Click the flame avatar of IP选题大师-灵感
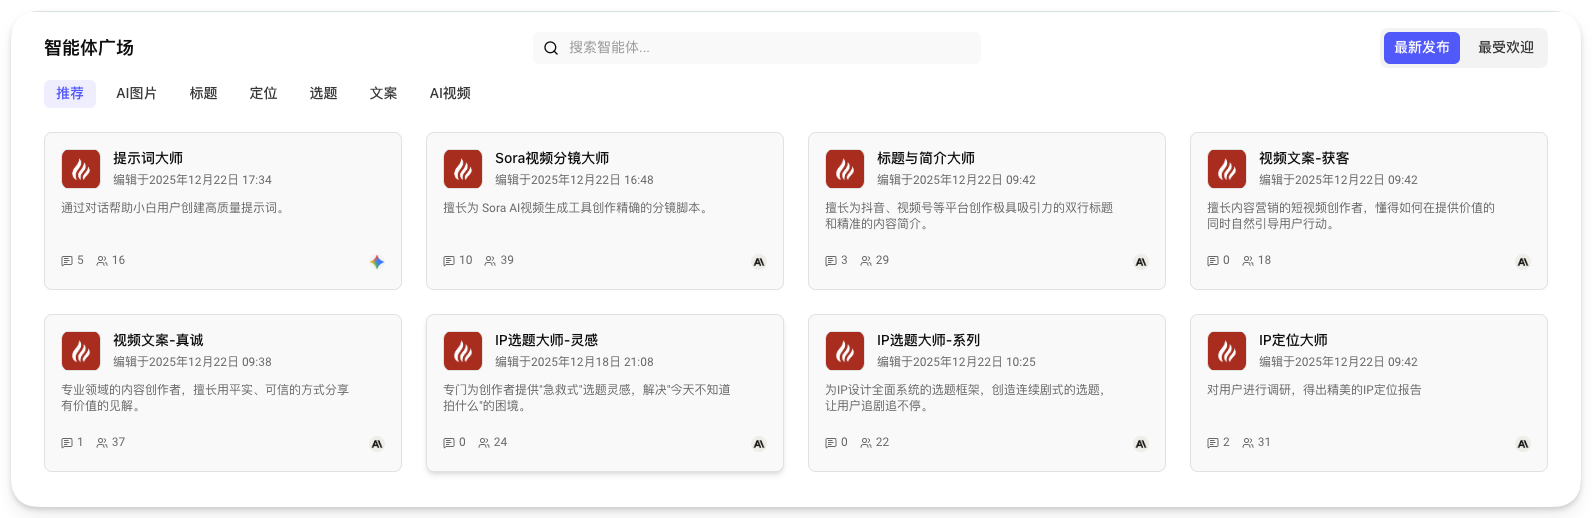The image size is (1592, 518). (463, 351)
